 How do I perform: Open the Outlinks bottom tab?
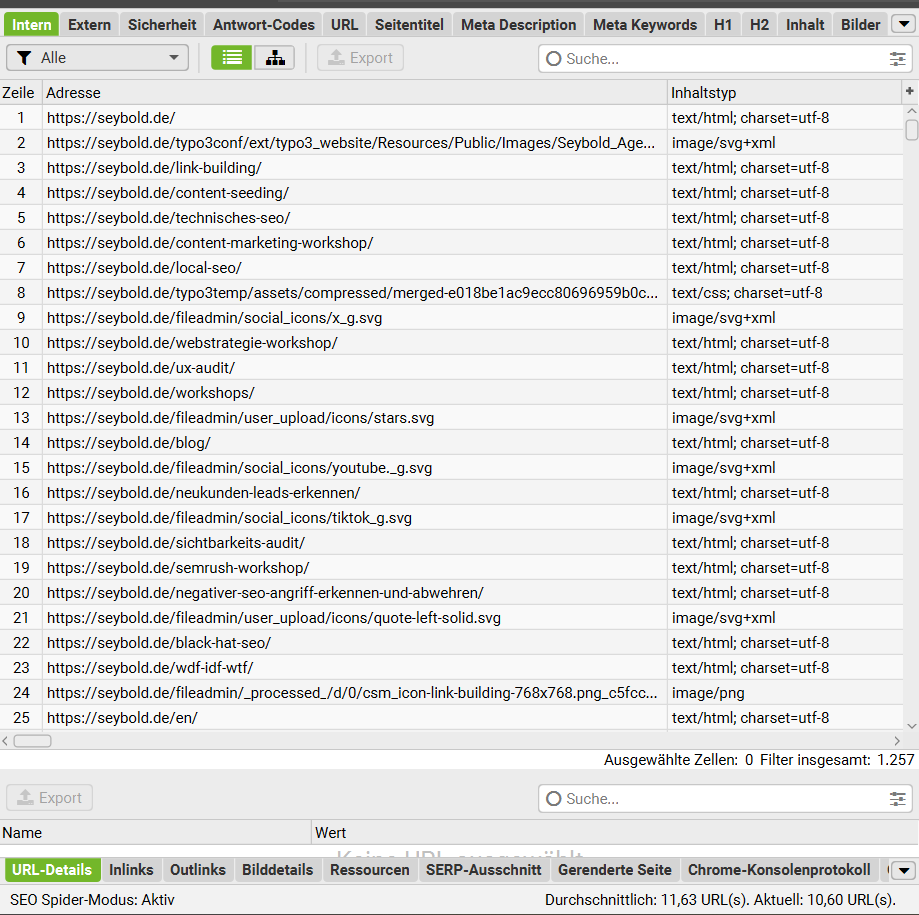(x=198, y=870)
